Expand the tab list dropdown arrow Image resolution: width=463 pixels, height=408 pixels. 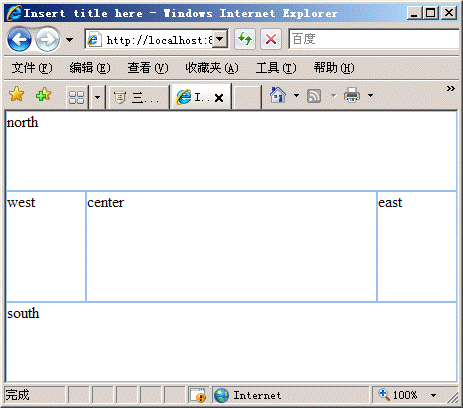coord(97,97)
